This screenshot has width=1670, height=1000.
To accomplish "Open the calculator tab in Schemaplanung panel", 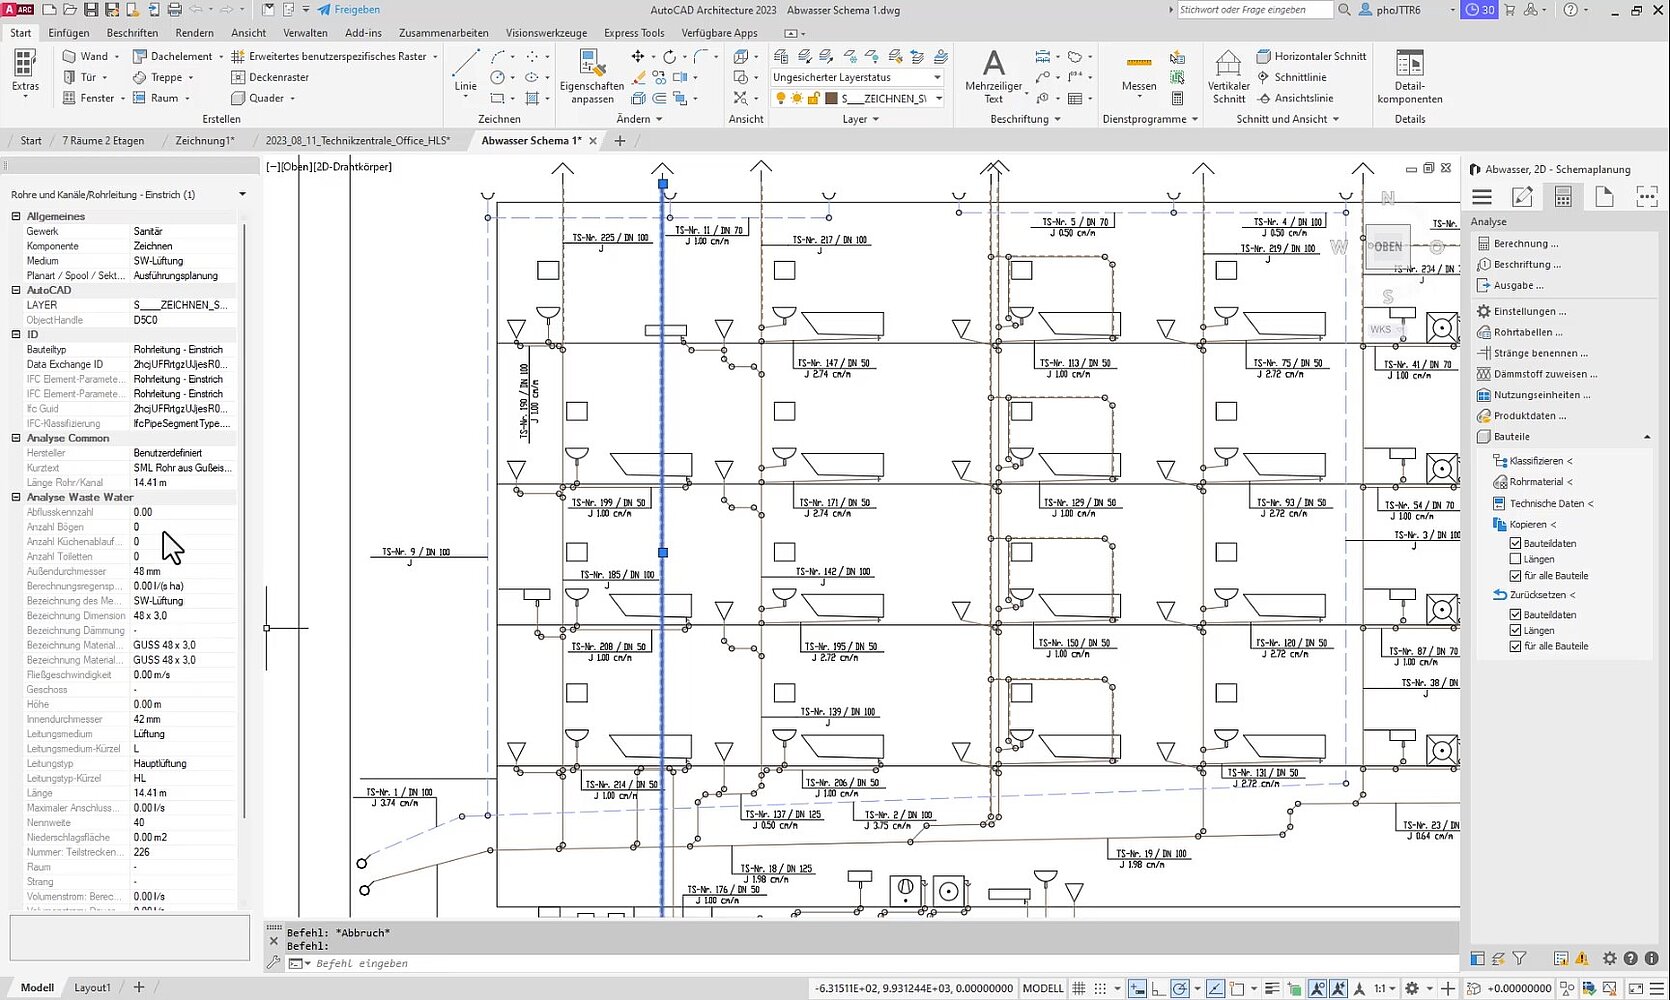I will 1563,197.
